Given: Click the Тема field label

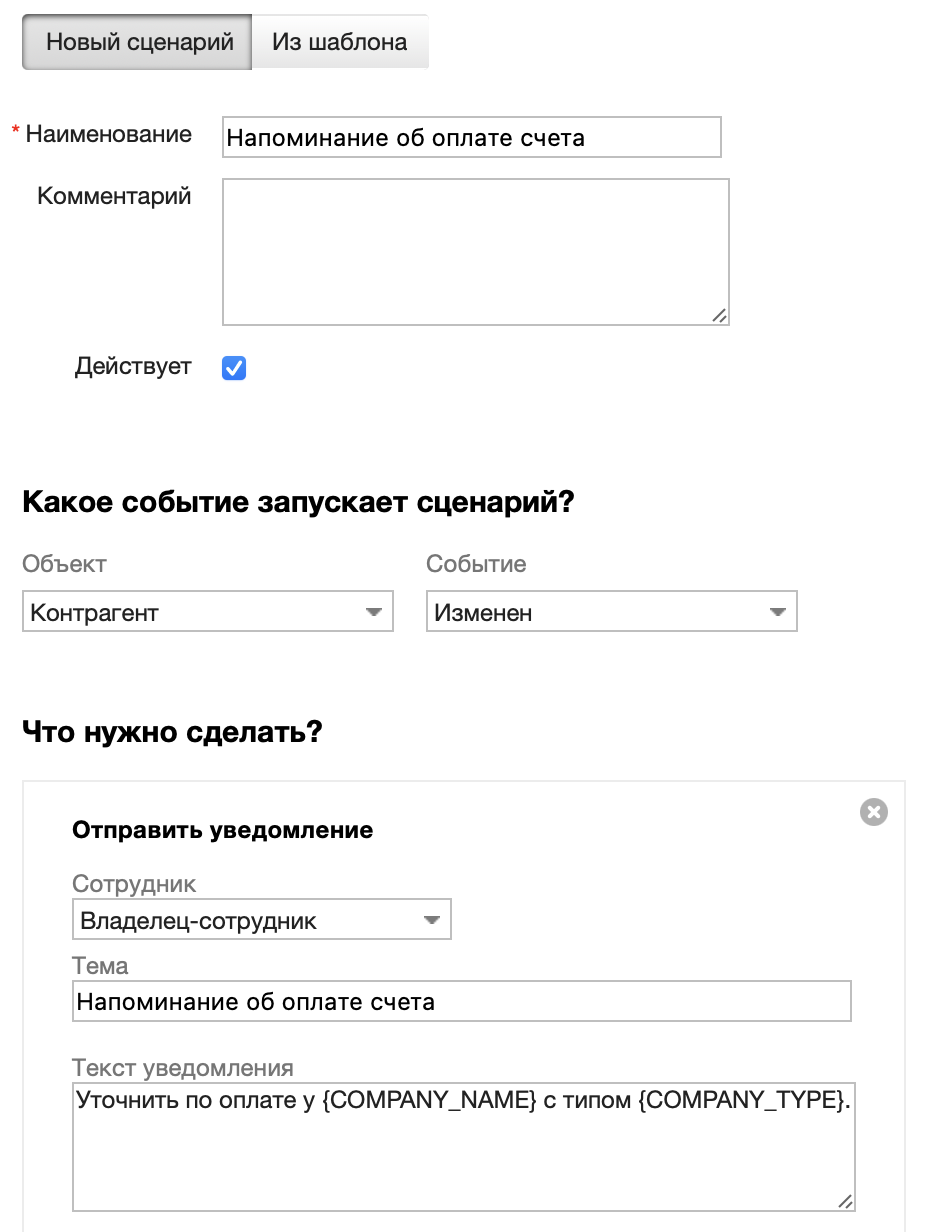Looking at the screenshot, I should point(100,966).
